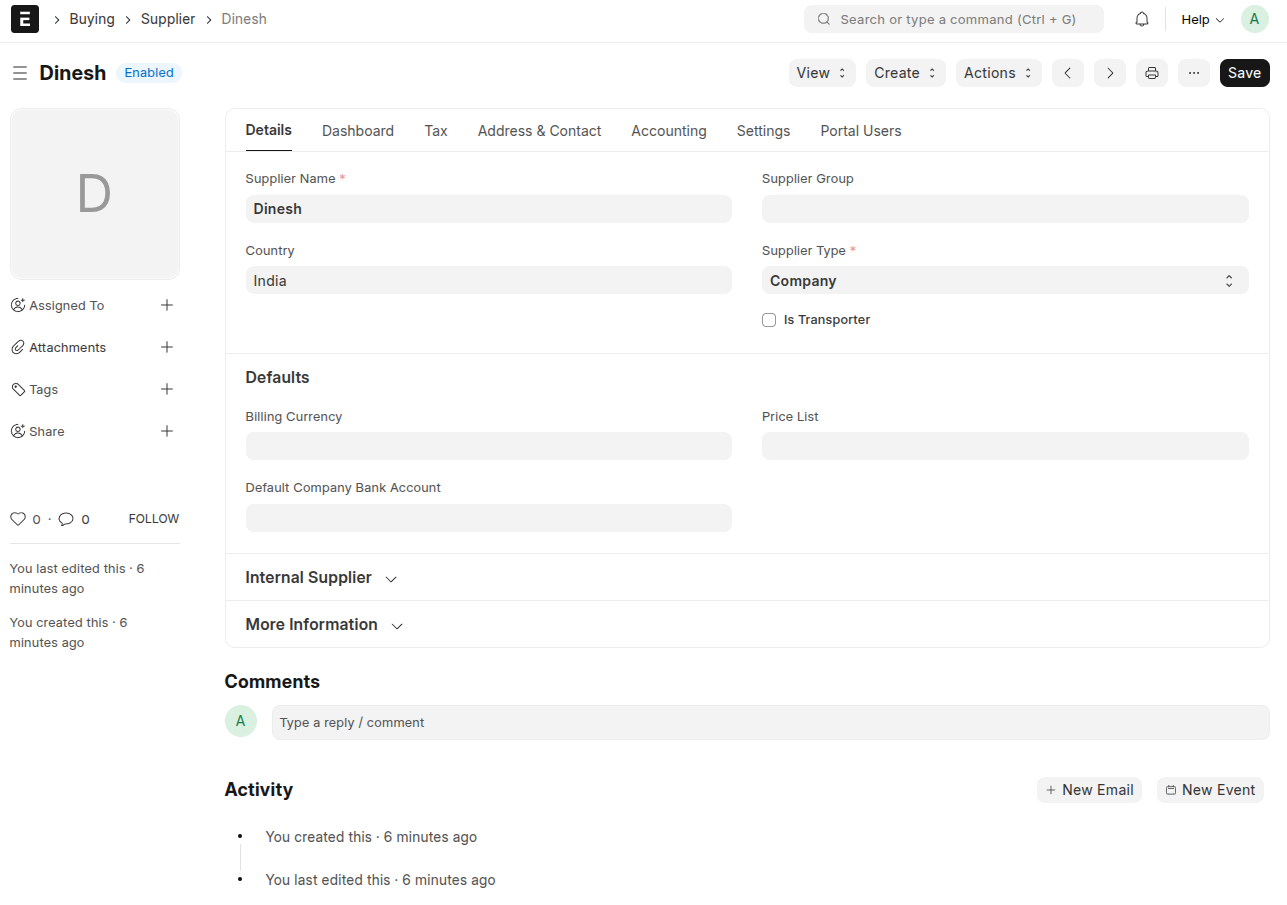Click the Billing Currency field
Viewport: 1287px width, 905px height.
pos(489,446)
